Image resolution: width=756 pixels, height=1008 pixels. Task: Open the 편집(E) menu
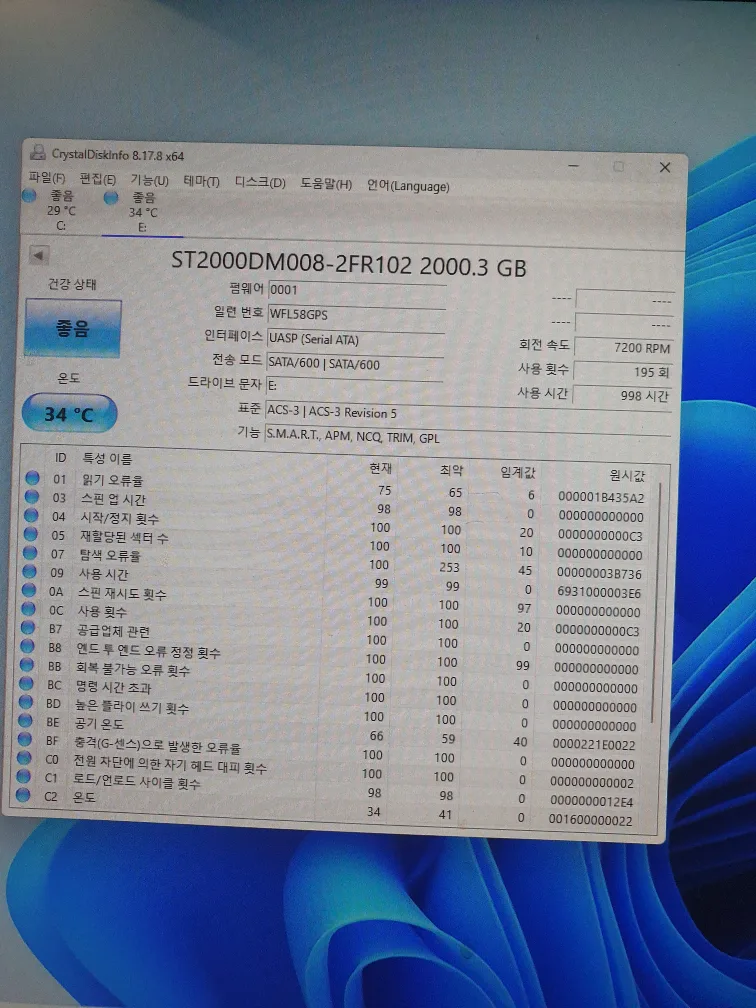[98, 179]
